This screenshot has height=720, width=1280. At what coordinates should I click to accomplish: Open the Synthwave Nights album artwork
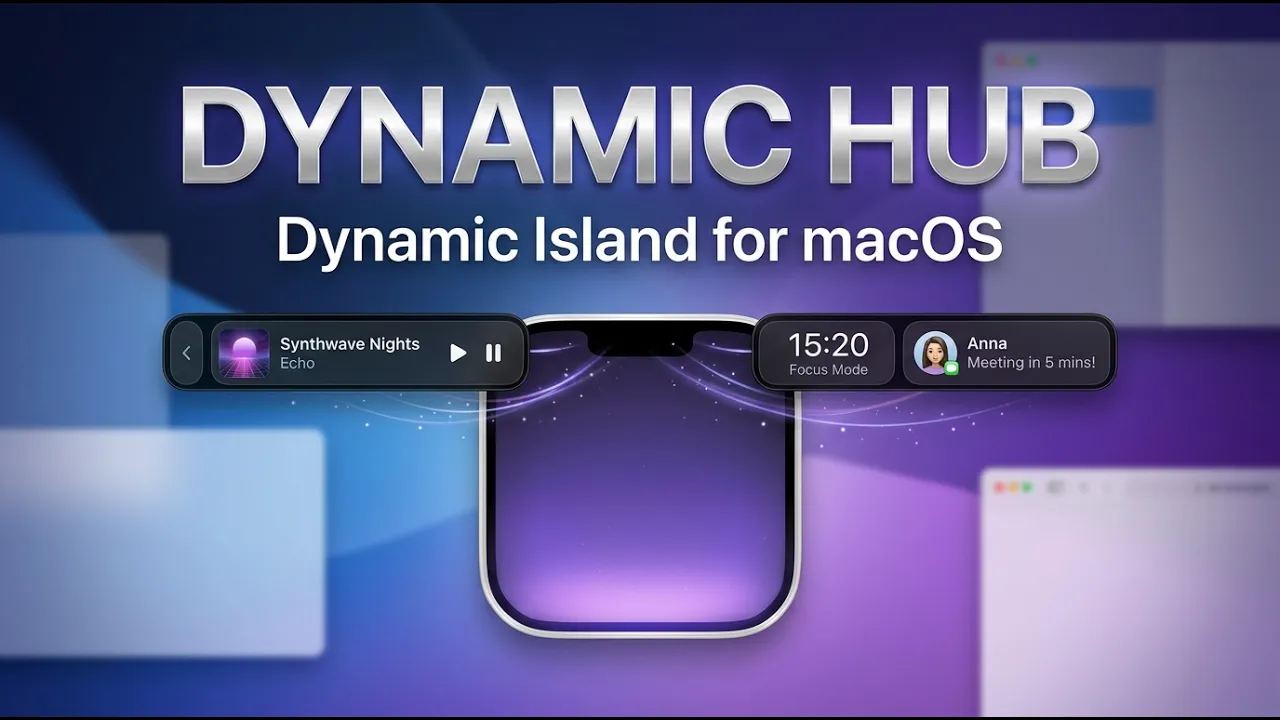click(x=244, y=353)
